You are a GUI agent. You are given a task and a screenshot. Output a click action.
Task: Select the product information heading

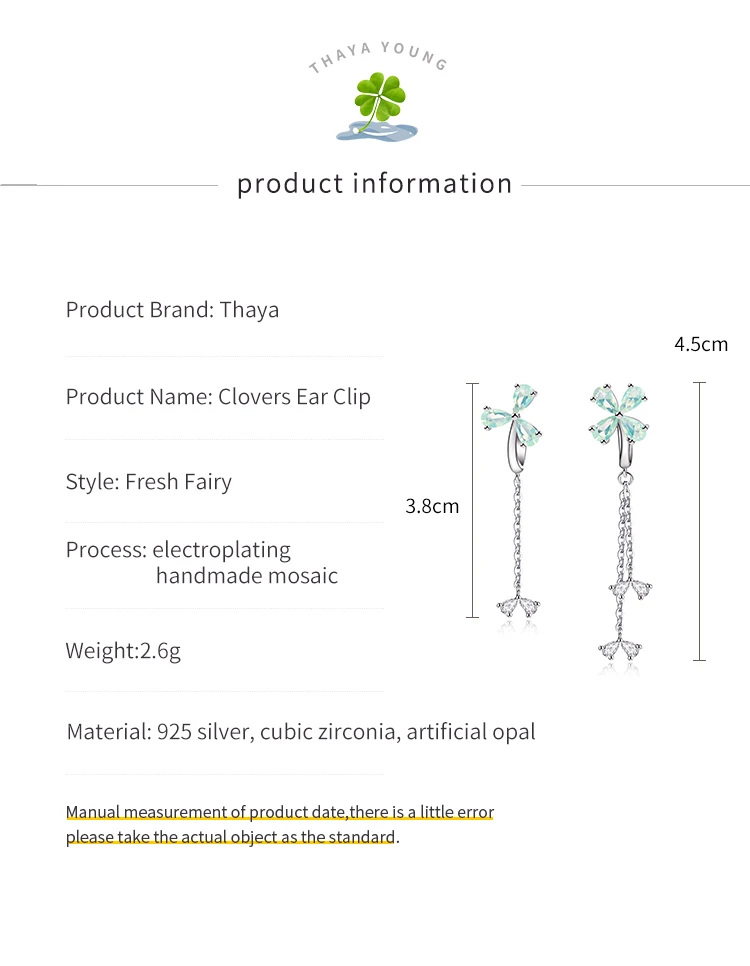point(375,184)
